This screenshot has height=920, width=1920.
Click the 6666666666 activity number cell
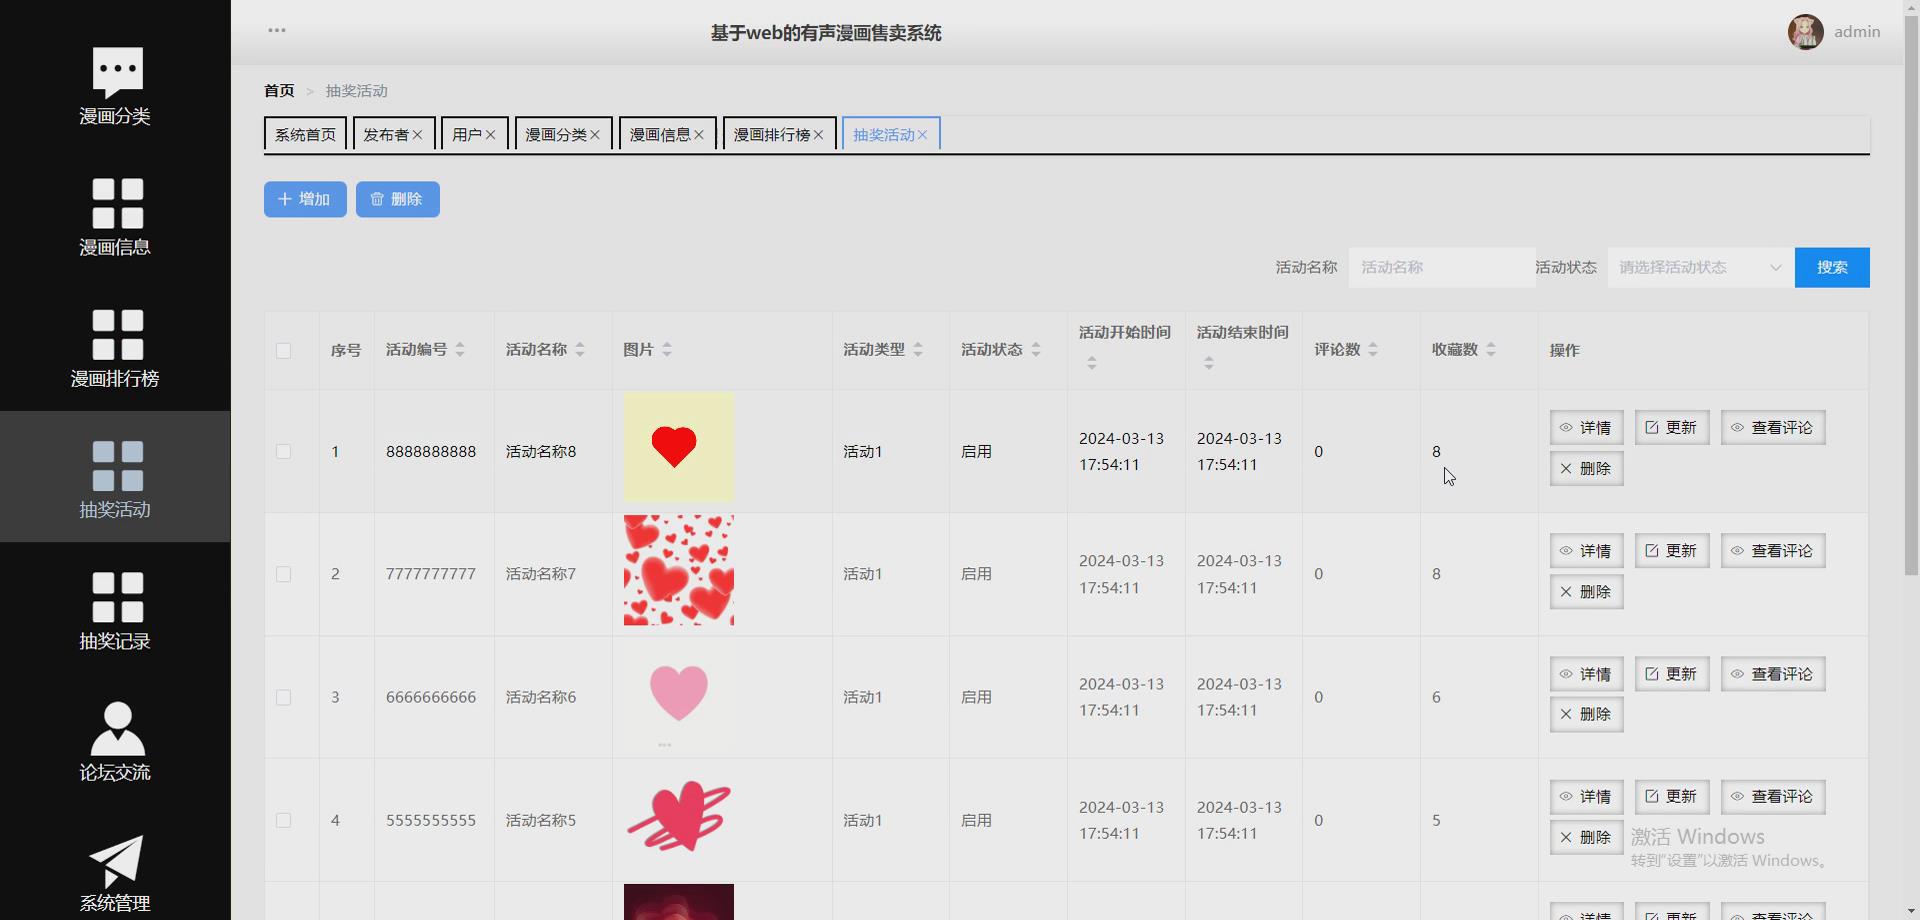pyautogui.click(x=431, y=698)
